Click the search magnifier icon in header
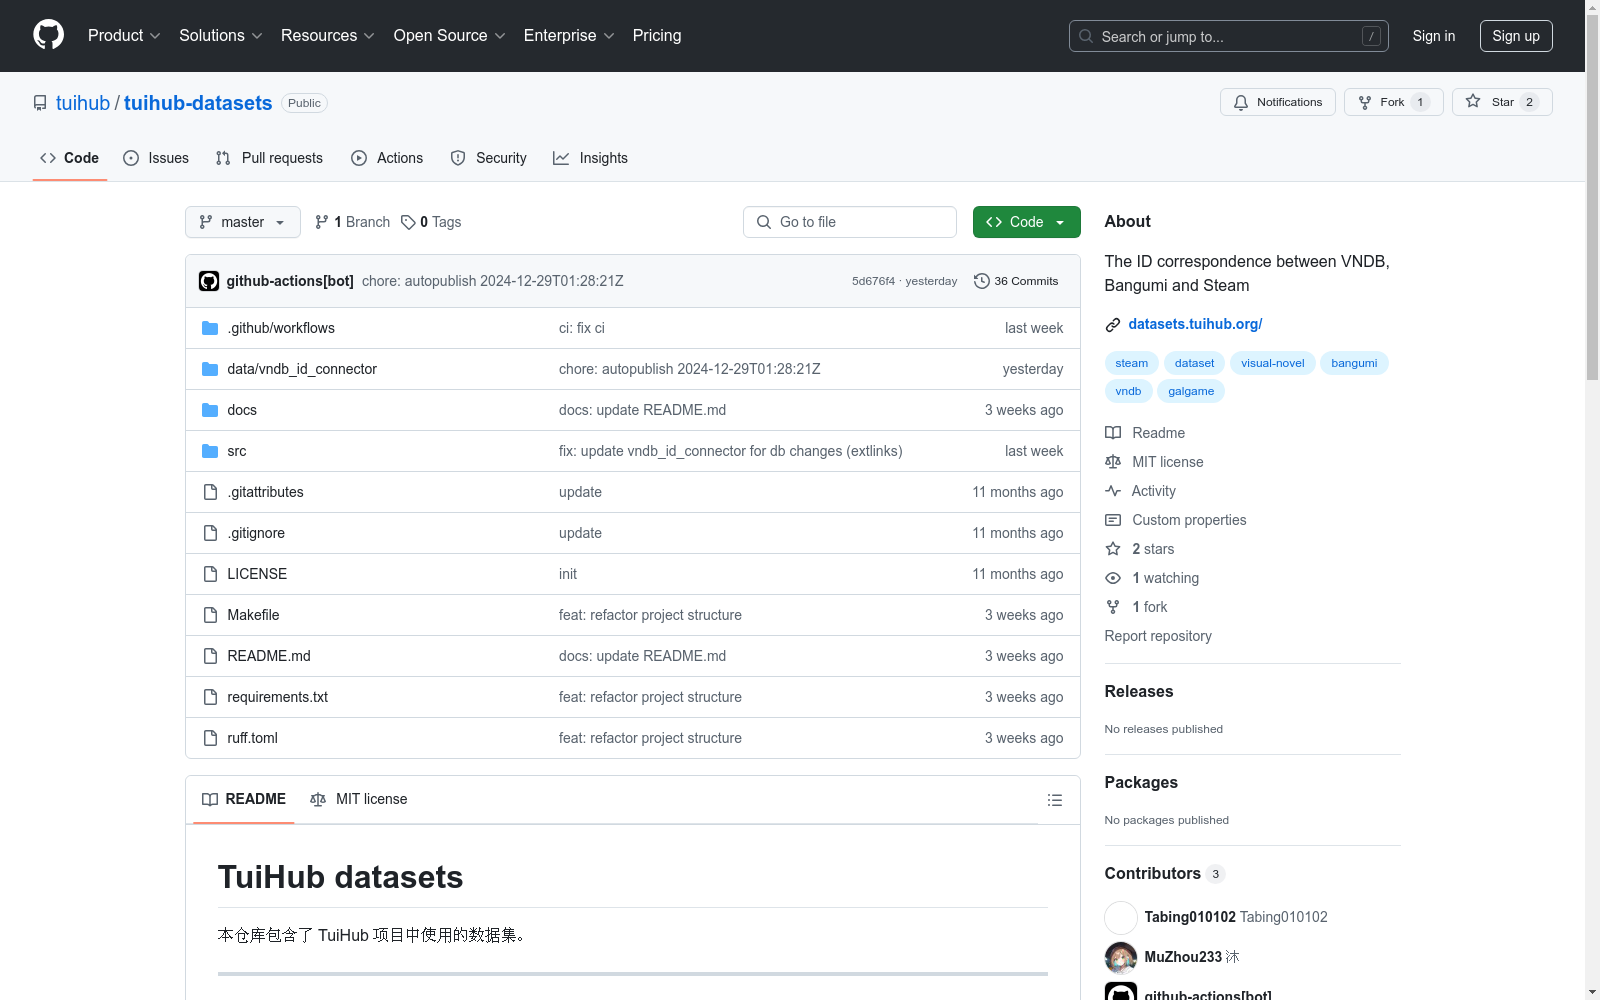This screenshot has width=1600, height=1000. (x=1086, y=36)
